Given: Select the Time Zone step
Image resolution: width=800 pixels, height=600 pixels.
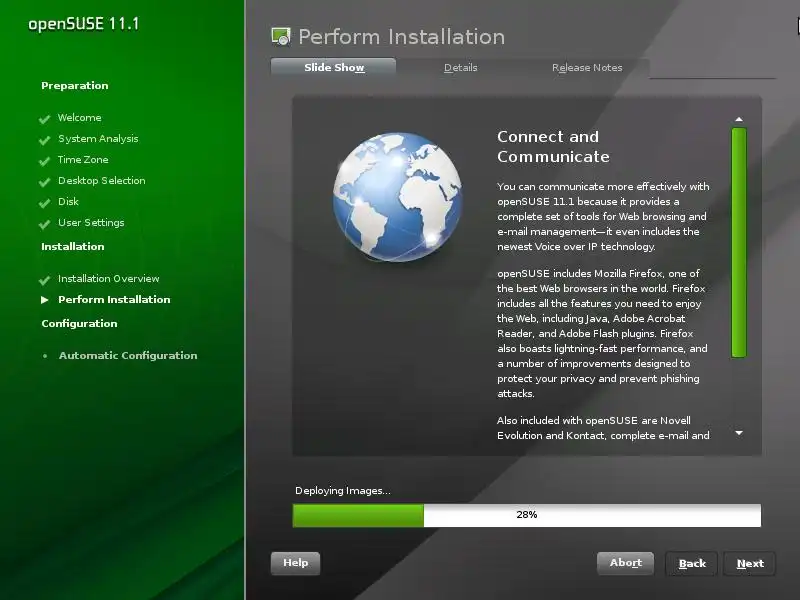Looking at the screenshot, I should click(83, 160).
